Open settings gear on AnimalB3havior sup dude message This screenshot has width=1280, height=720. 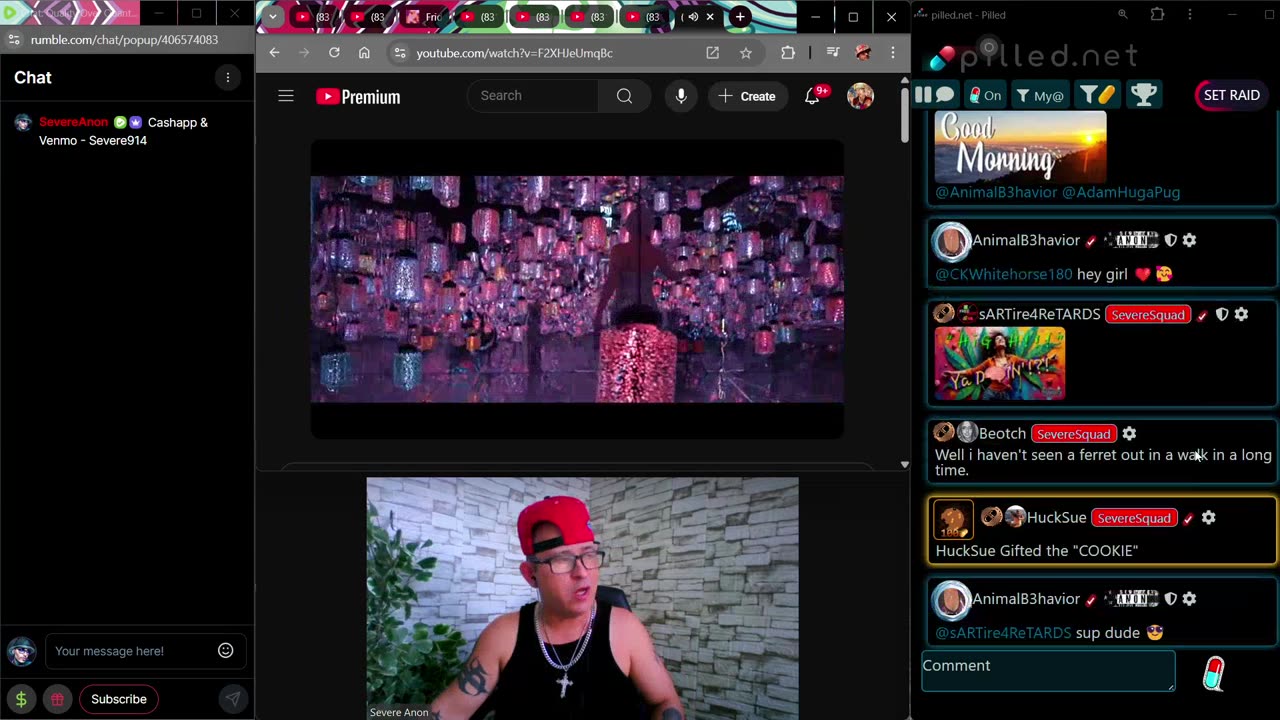click(1189, 598)
